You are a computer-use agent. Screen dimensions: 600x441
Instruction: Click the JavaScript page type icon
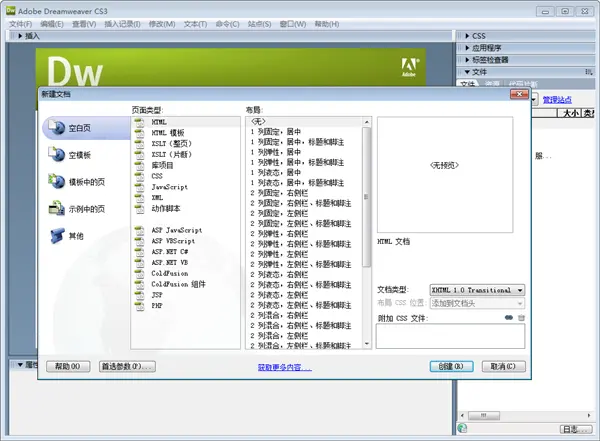pos(140,187)
